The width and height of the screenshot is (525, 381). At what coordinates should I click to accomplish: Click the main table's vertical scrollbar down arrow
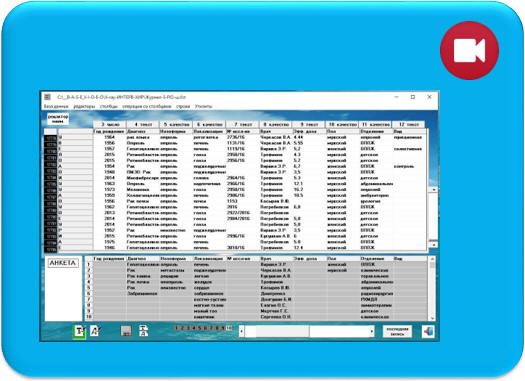[433, 245]
